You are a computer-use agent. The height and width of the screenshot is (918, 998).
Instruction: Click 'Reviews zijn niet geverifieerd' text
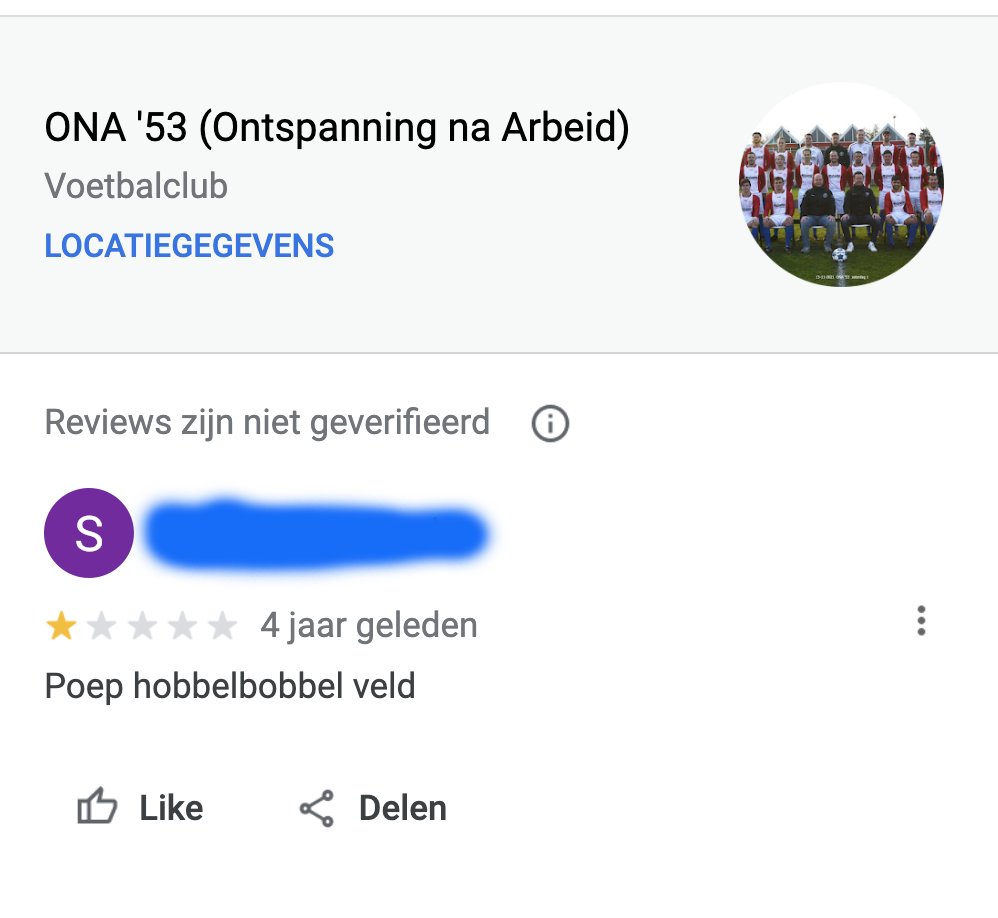tap(267, 423)
